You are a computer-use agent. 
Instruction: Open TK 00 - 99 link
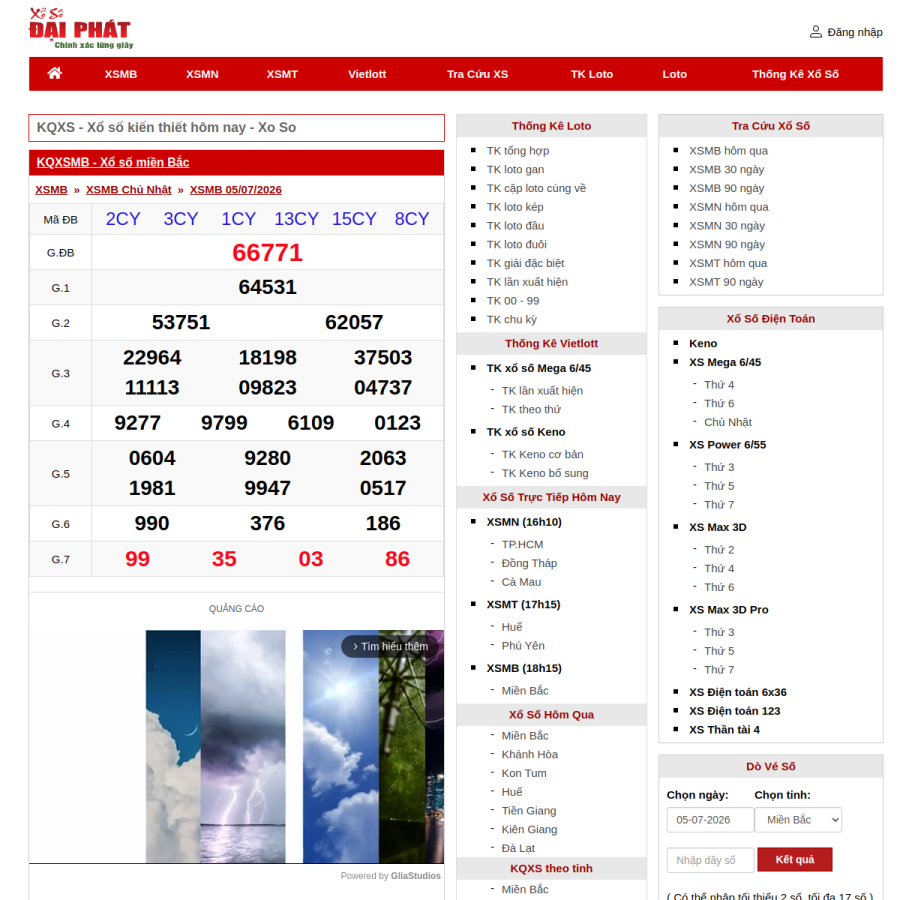pos(513,301)
